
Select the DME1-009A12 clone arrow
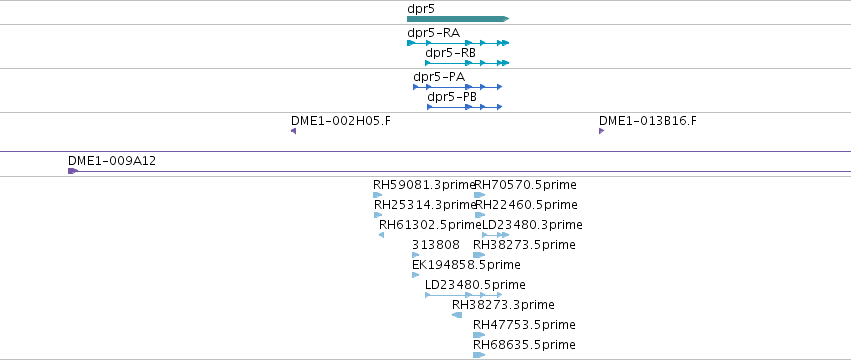[73, 171]
